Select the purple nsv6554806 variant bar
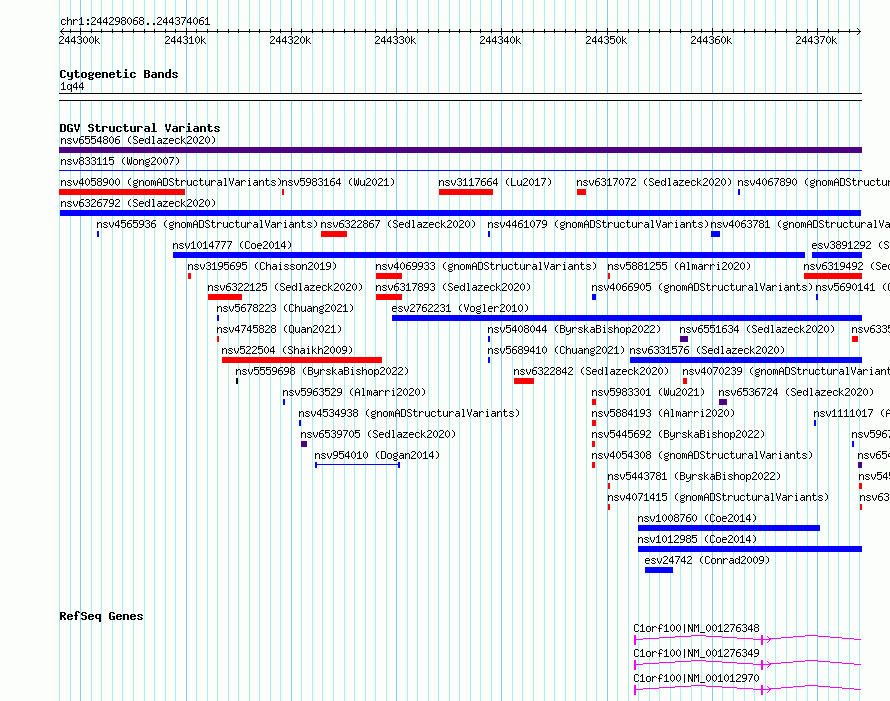This screenshot has width=890, height=701. point(460,150)
